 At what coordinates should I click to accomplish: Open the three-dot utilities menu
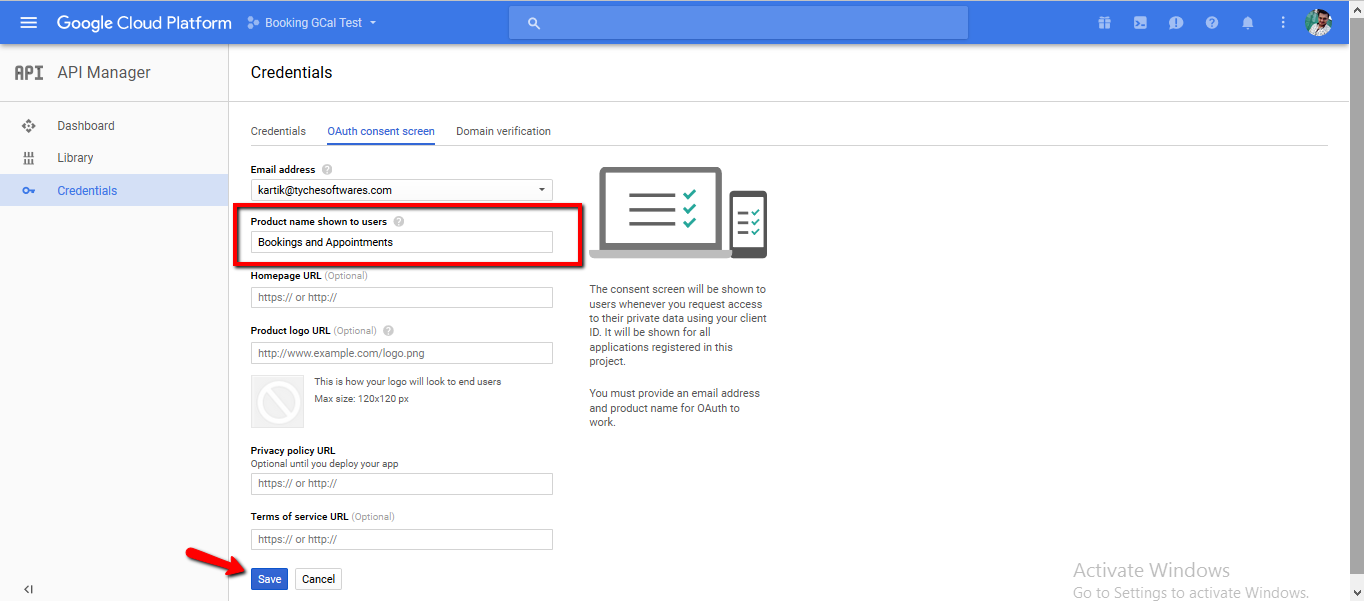(1283, 23)
